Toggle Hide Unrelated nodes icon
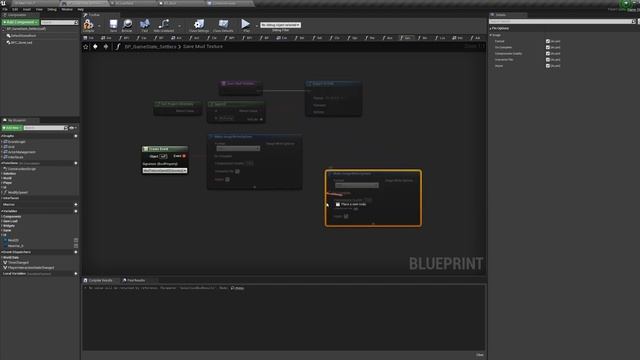The width and height of the screenshot is (640, 360). click(164, 24)
